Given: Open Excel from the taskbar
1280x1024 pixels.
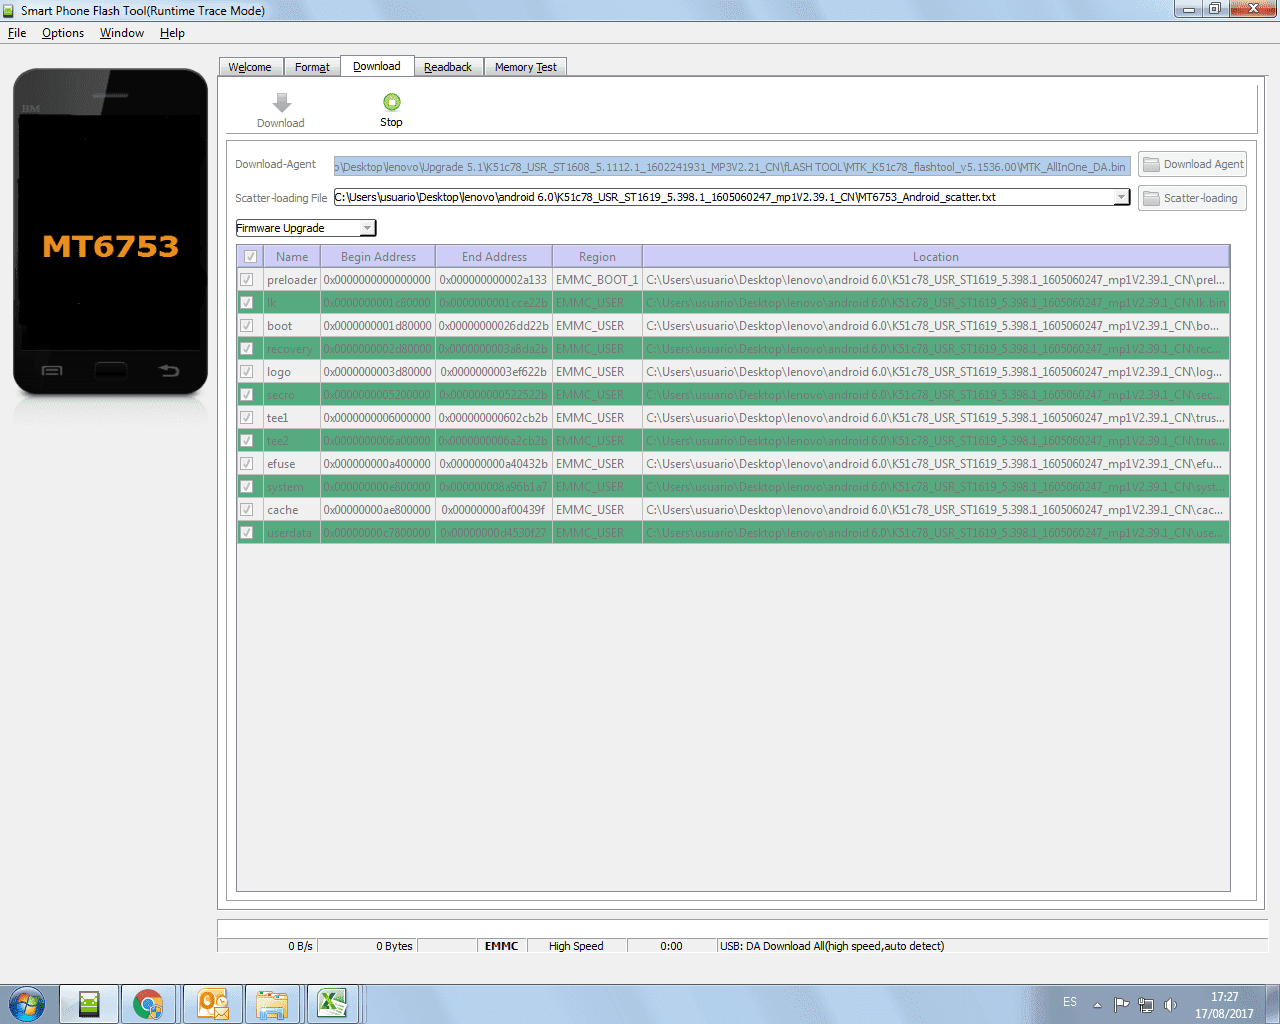Looking at the screenshot, I should 332,1004.
